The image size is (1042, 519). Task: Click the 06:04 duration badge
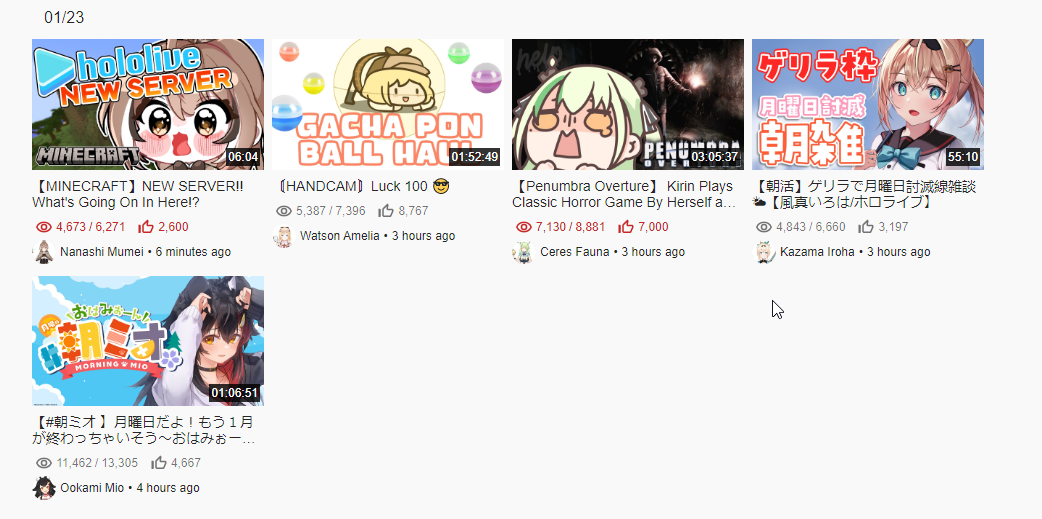pos(242,157)
